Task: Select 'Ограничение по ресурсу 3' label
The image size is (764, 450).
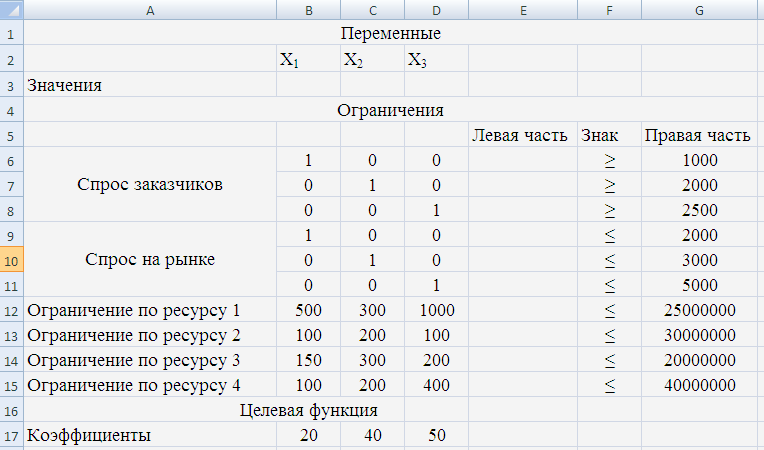Action: (x=150, y=360)
